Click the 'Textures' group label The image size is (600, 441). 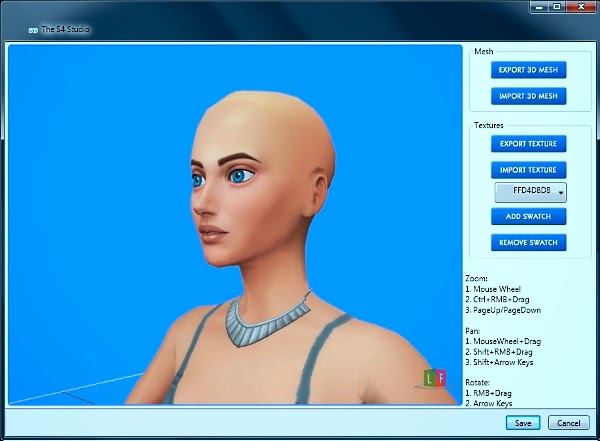489,125
